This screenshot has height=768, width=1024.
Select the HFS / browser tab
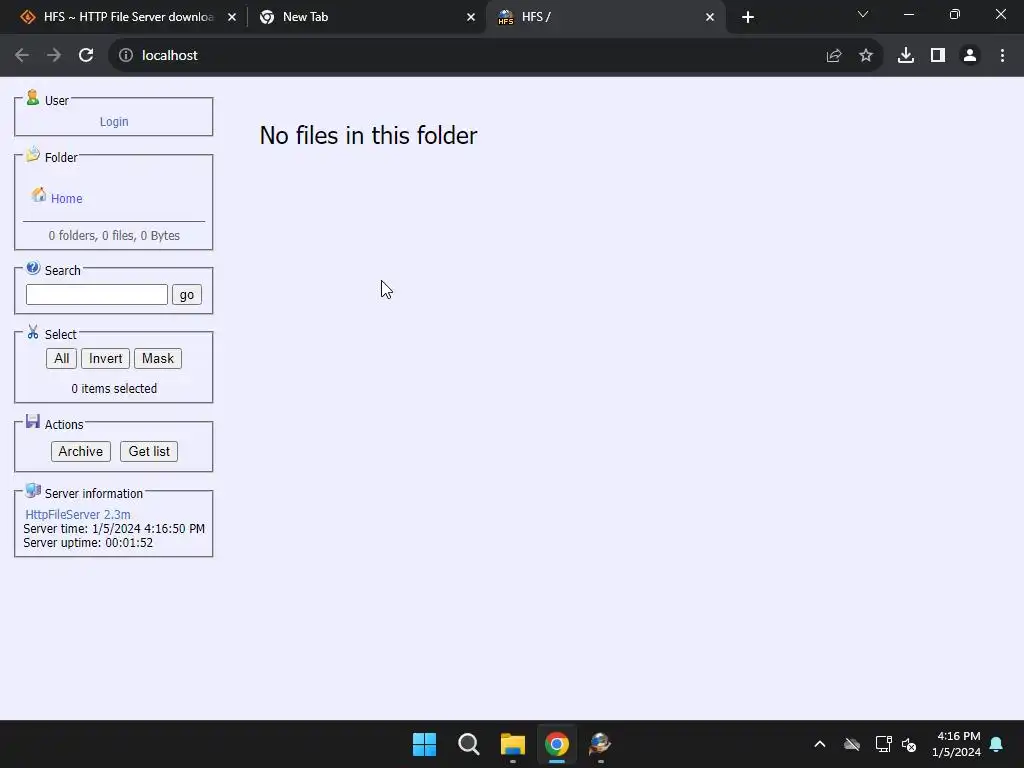(x=605, y=17)
